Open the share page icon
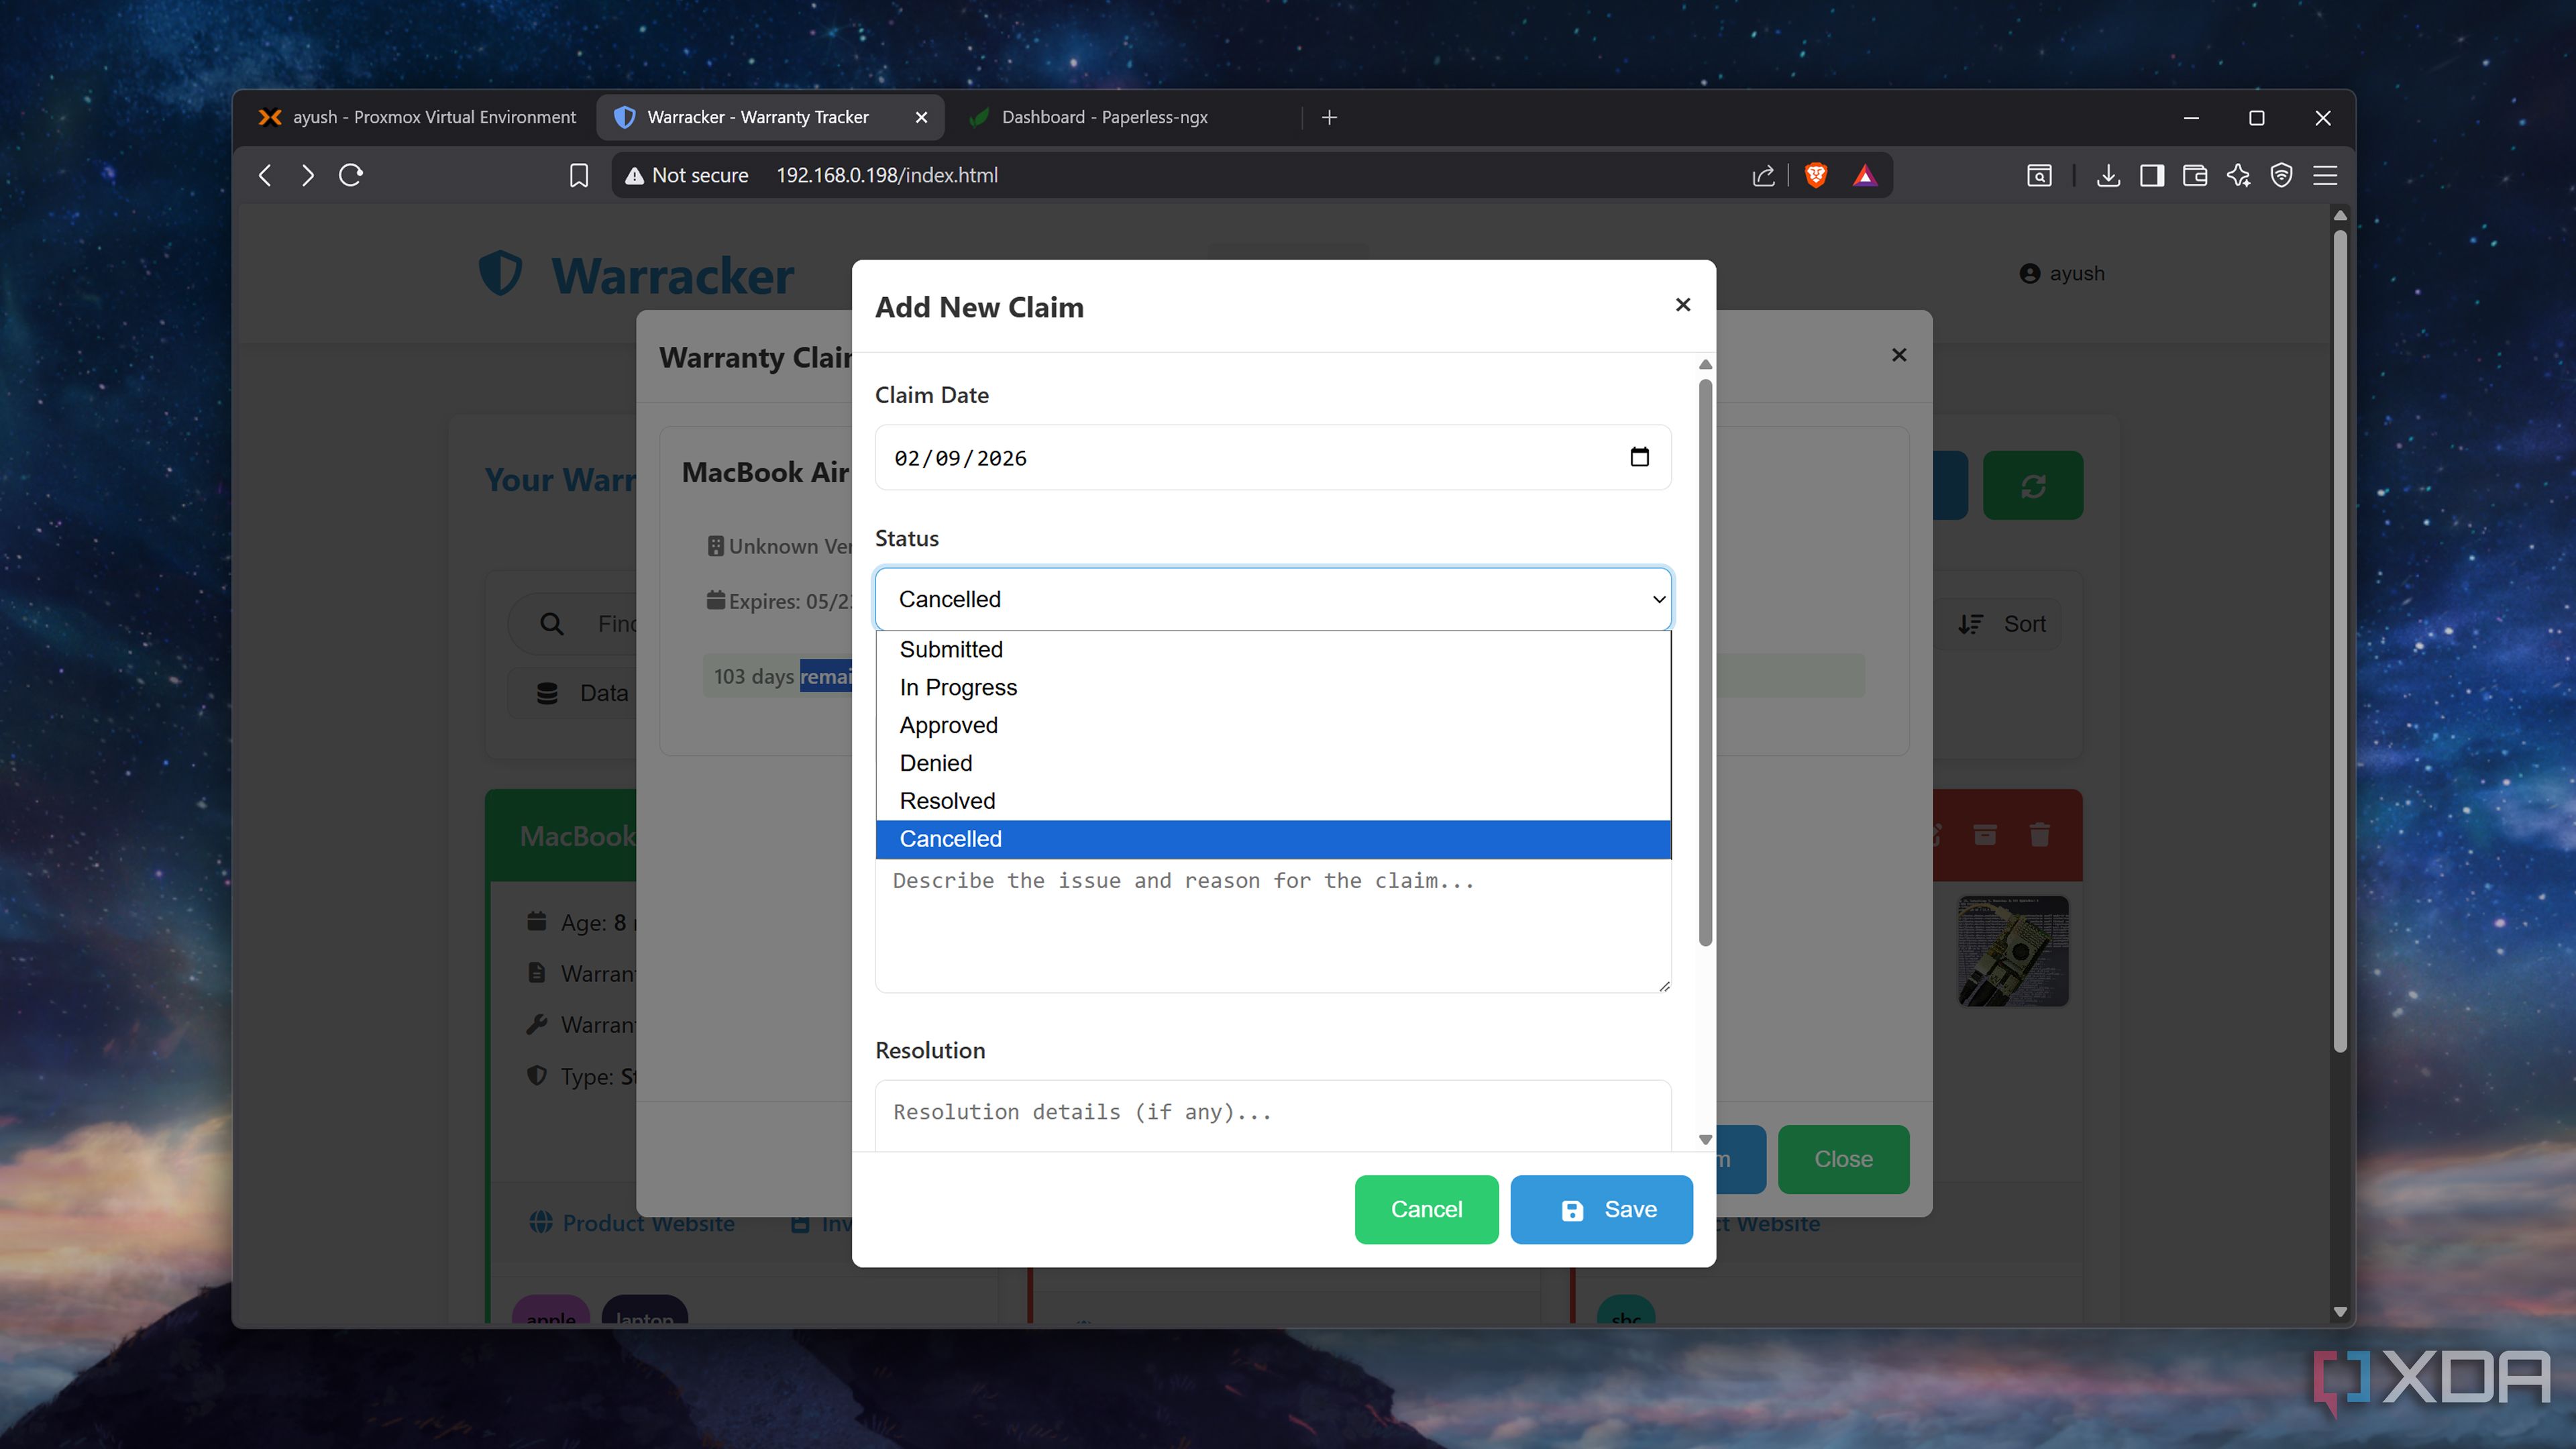 [1764, 175]
